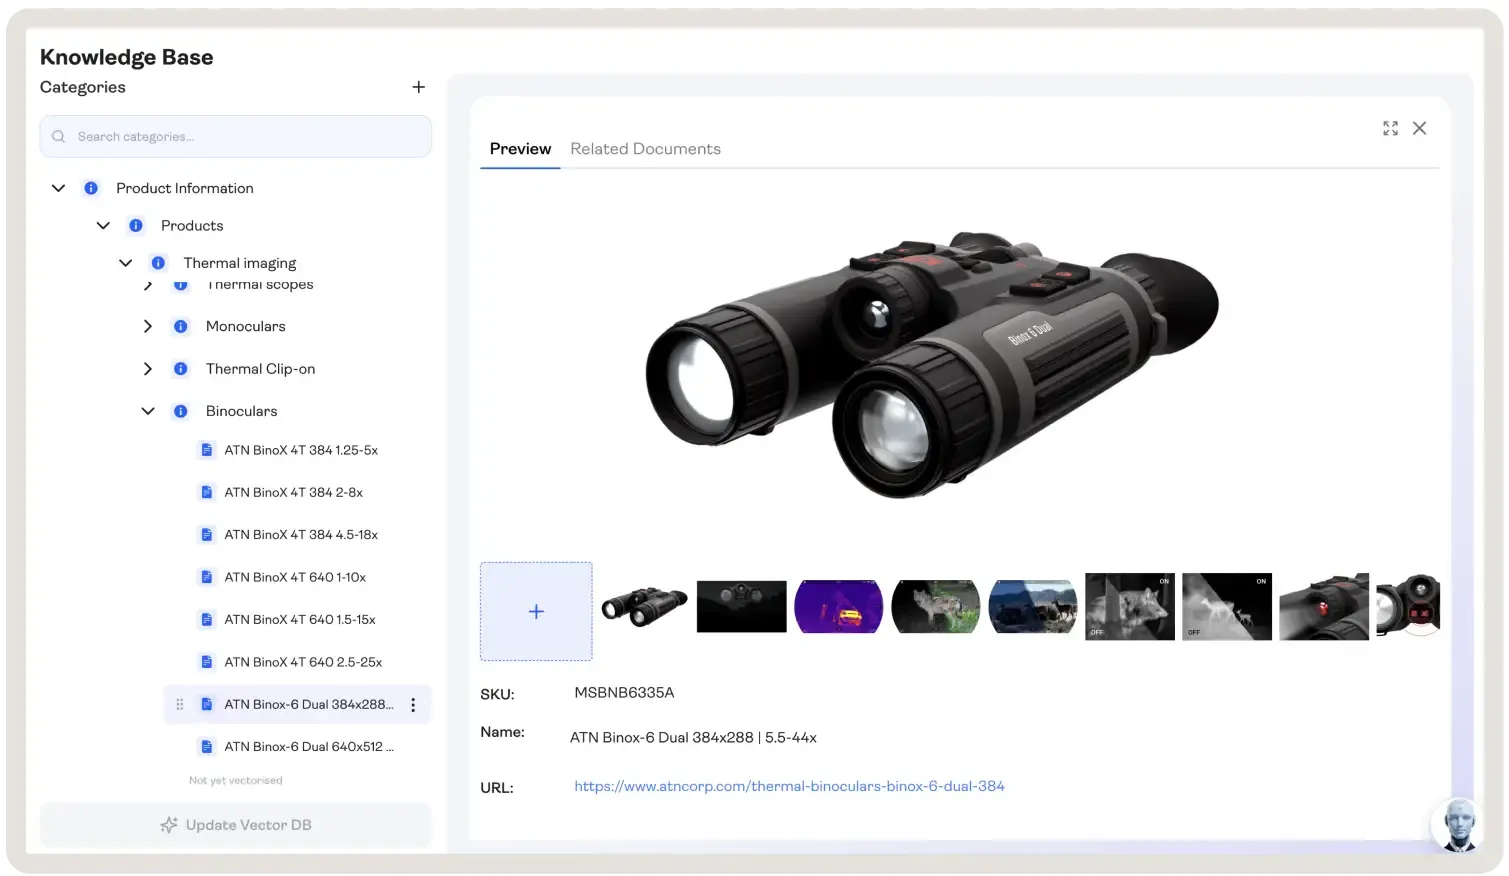Collapse the Products category
The width and height of the screenshot is (1509, 876).
point(103,226)
